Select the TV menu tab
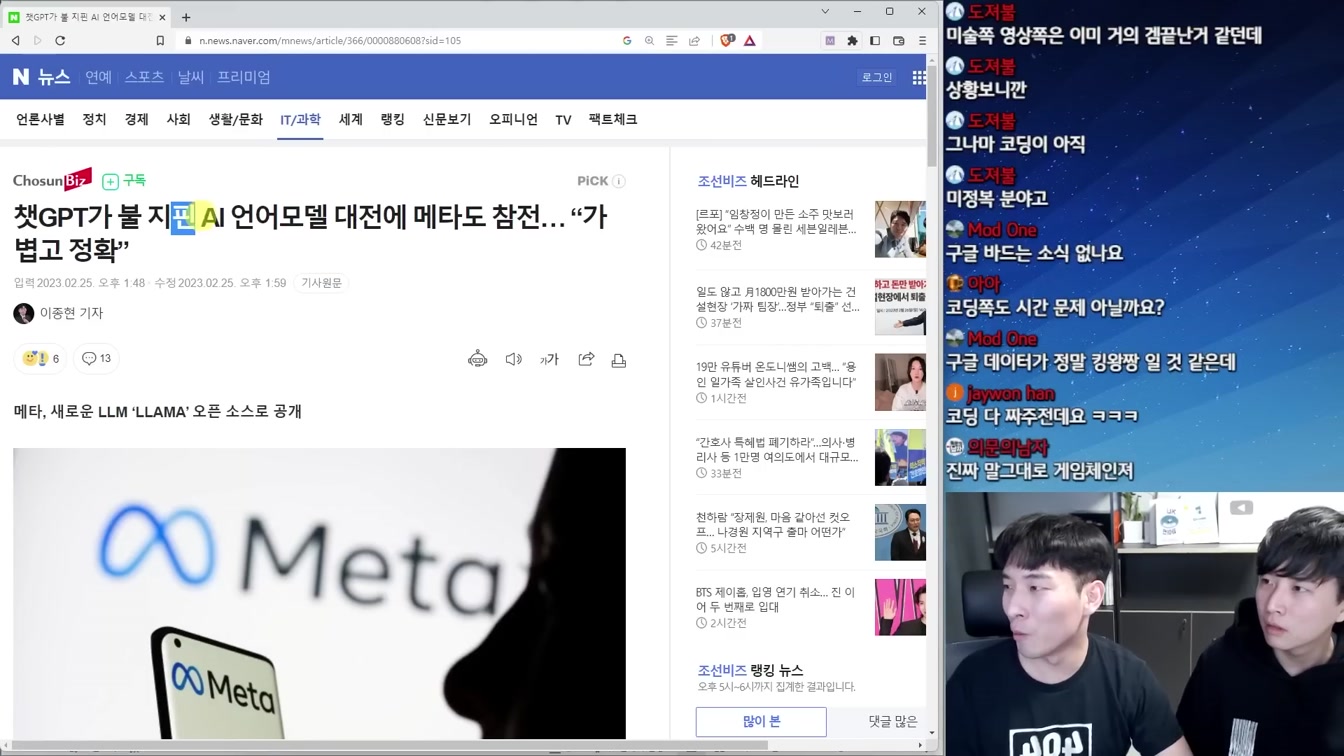 tap(563, 120)
